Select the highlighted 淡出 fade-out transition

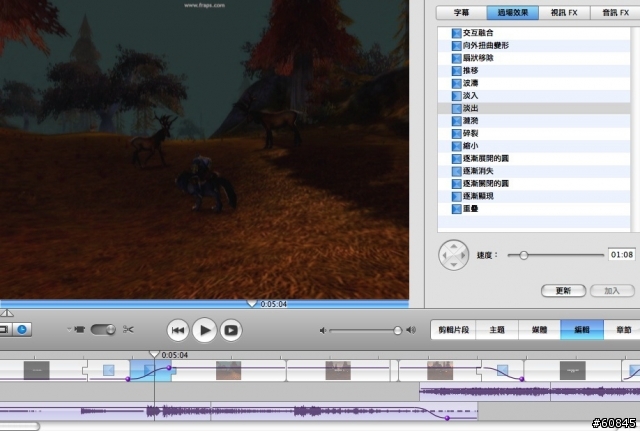coord(534,108)
